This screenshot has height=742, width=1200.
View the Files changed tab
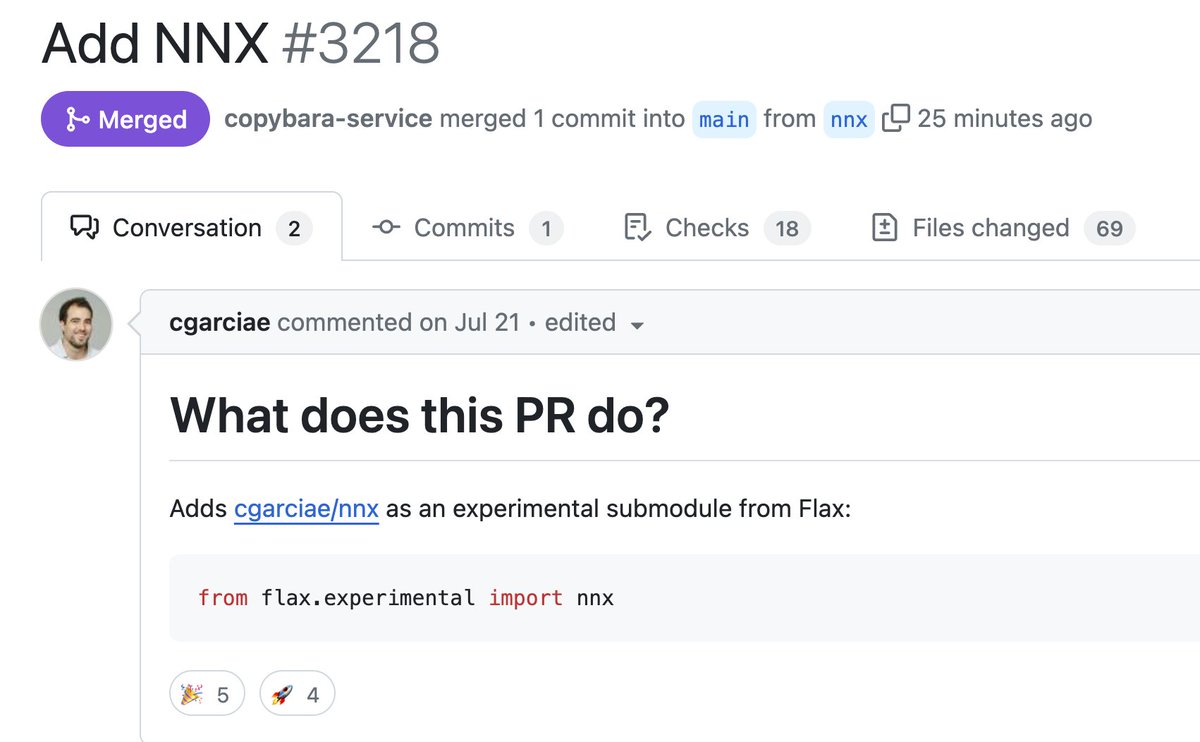[x=1003, y=228]
